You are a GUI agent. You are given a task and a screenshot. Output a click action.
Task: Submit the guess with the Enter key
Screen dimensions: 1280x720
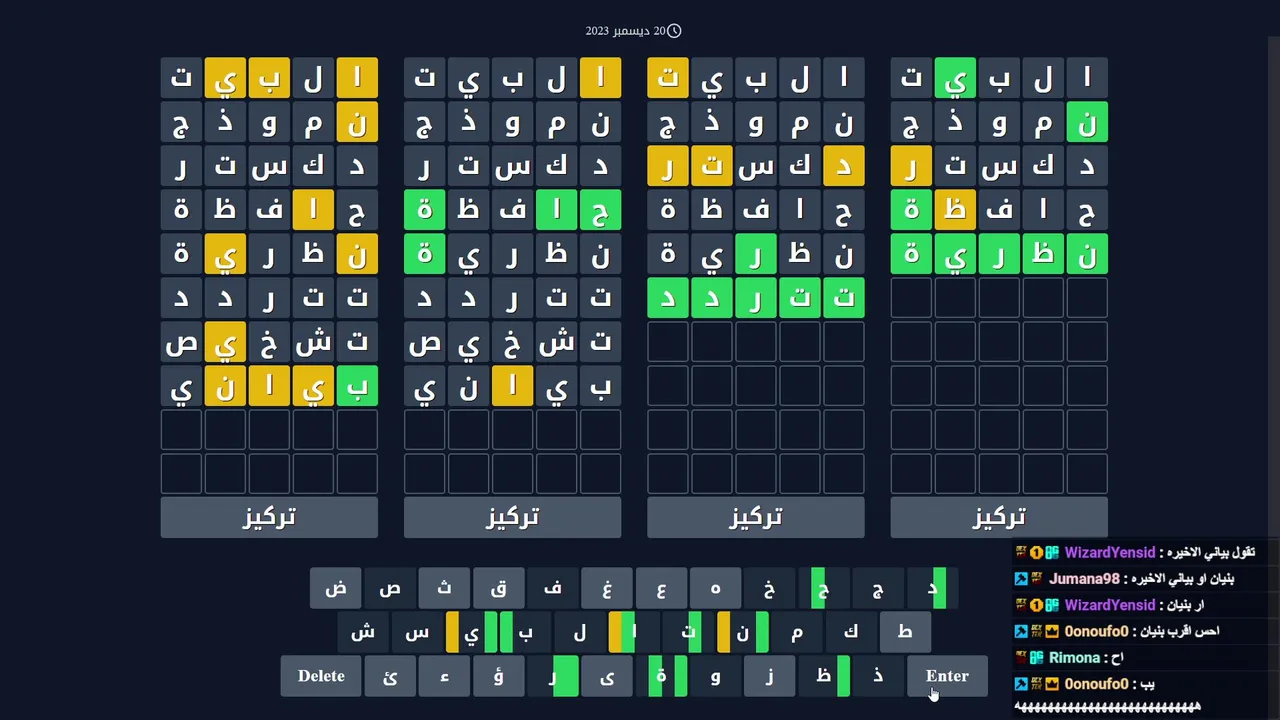click(x=947, y=676)
